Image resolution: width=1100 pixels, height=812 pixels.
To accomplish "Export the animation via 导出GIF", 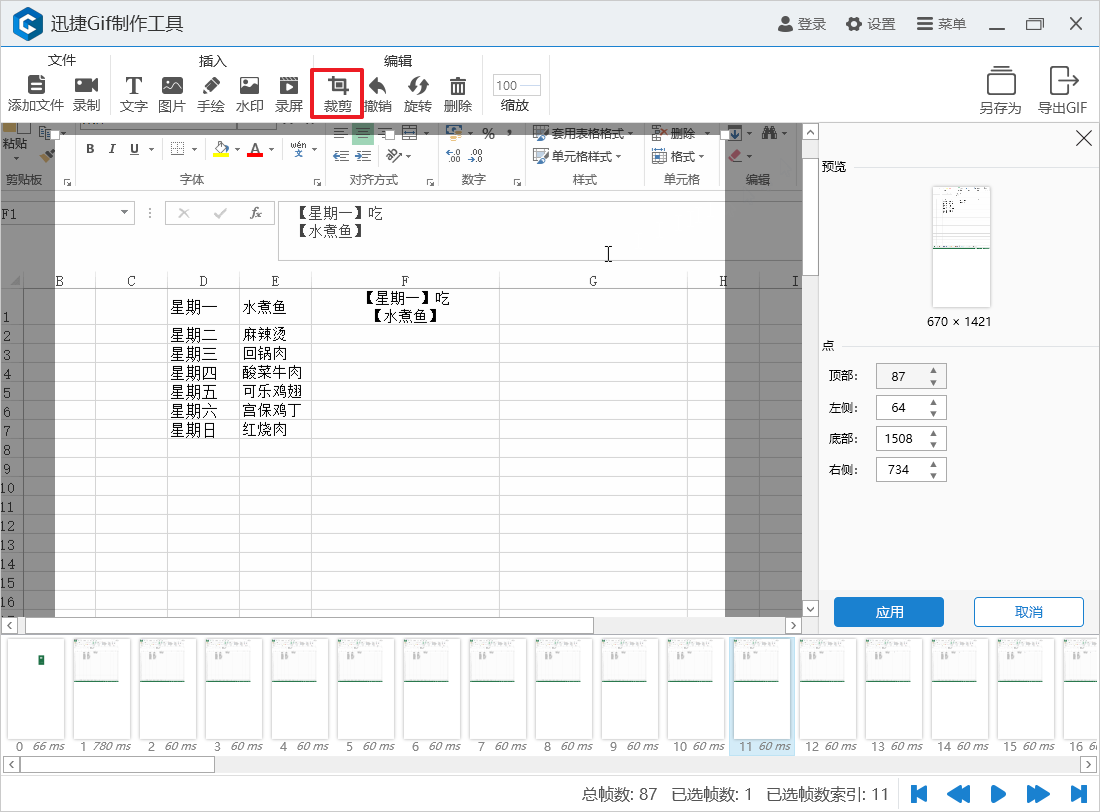I will click(1063, 93).
